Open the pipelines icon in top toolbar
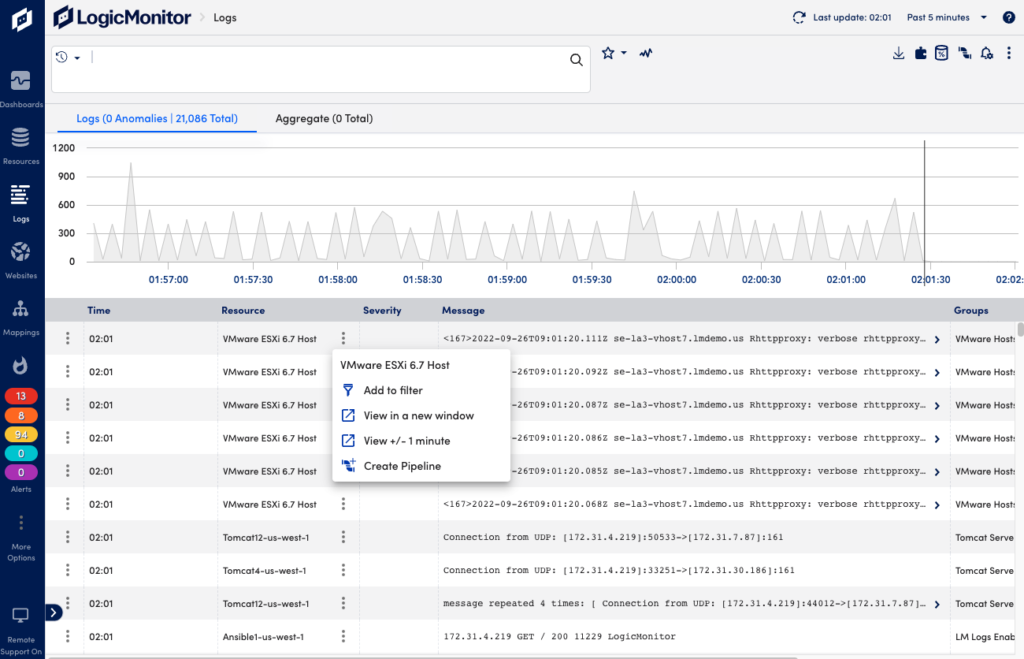Screen dimensions: 1024x659 pyautogui.click(x=965, y=54)
